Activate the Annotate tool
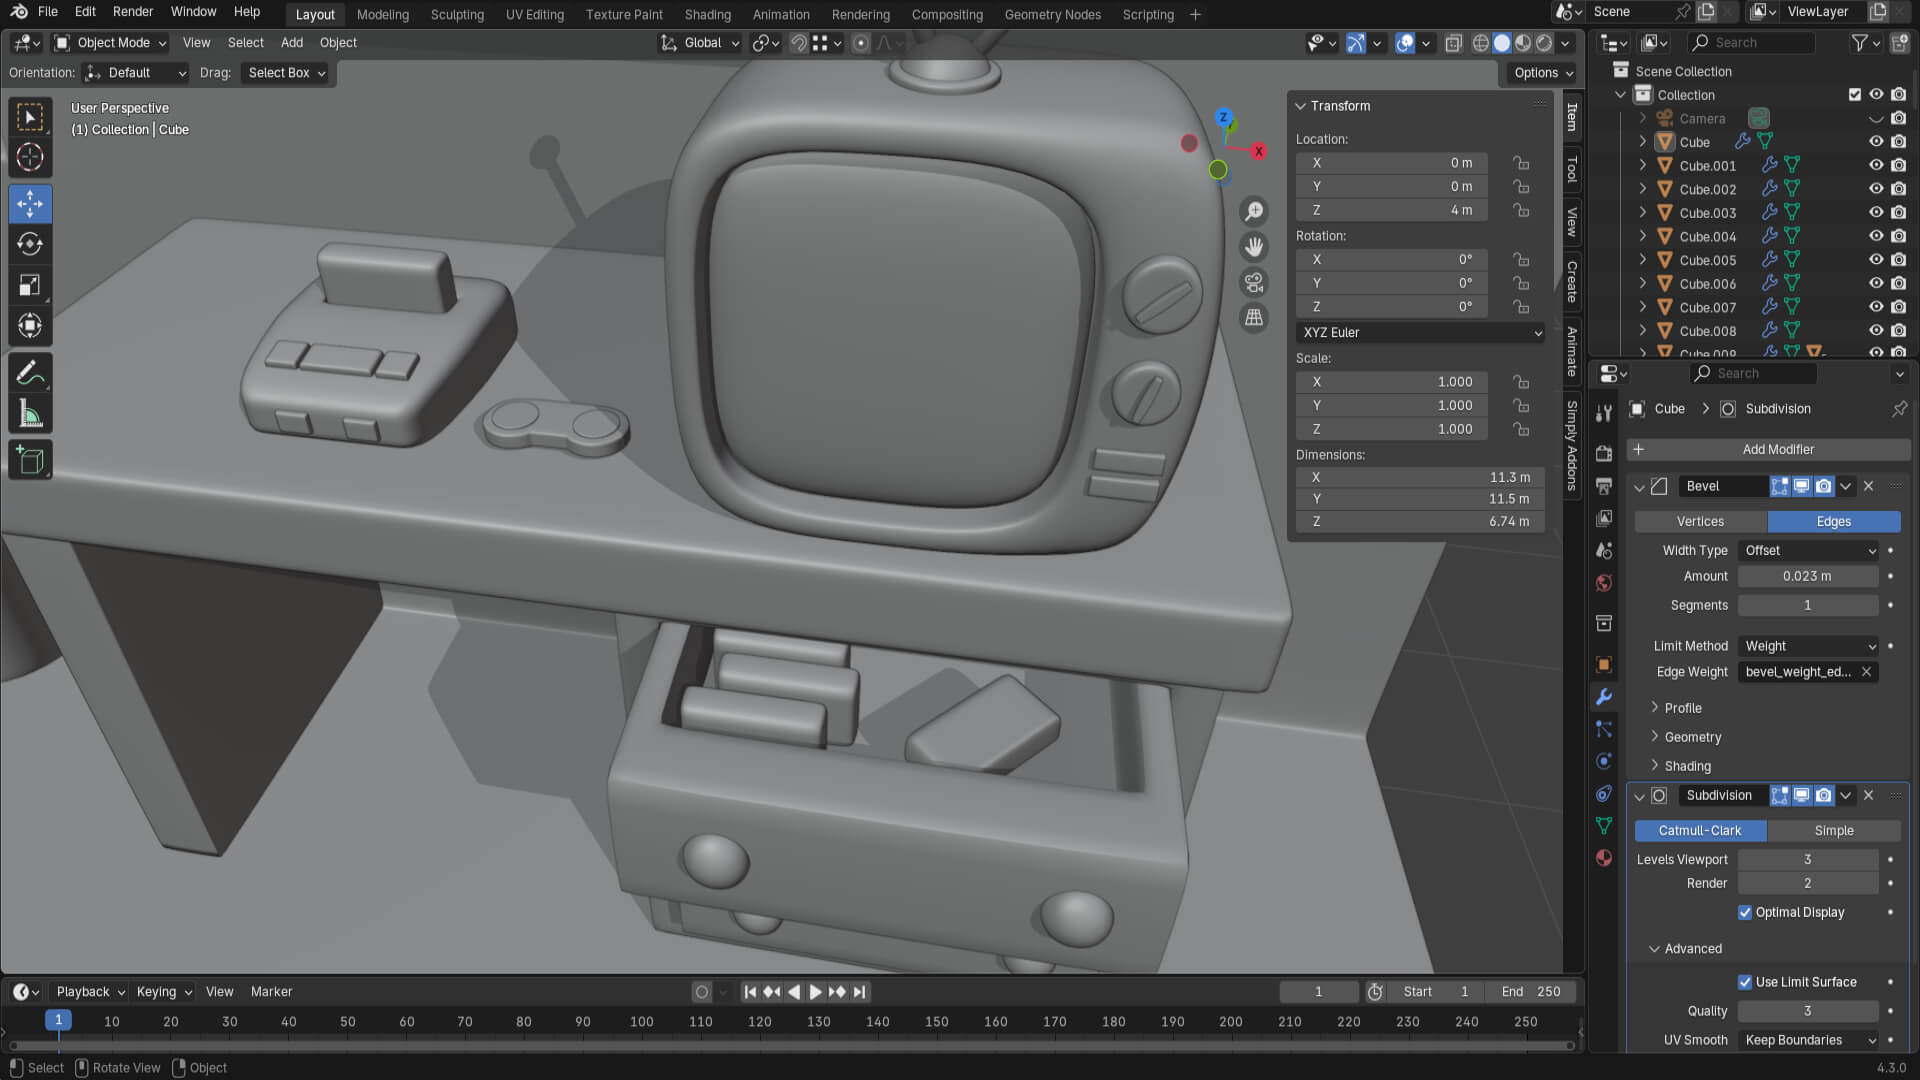This screenshot has height=1080, width=1920. 30,373
